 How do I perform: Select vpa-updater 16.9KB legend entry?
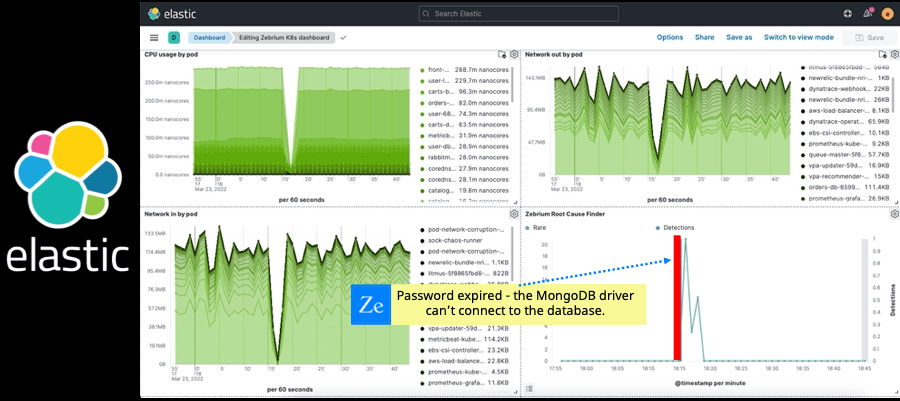tap(845, 166)
